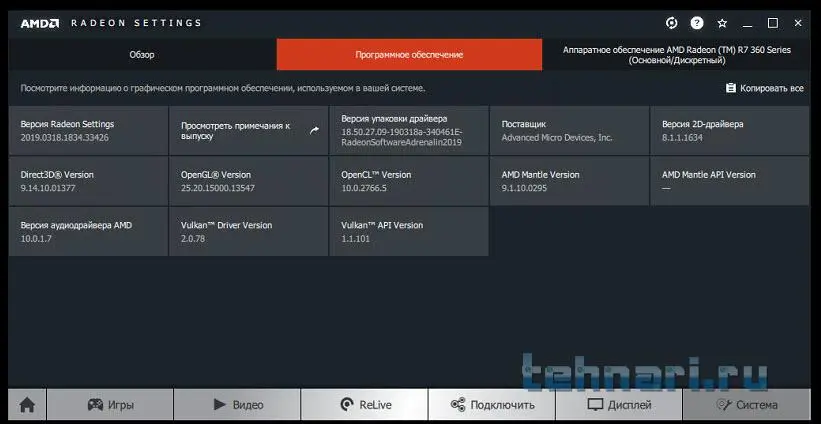
Task: Click the clipboard icon beside Копировать все
Action: click(731, 88)
